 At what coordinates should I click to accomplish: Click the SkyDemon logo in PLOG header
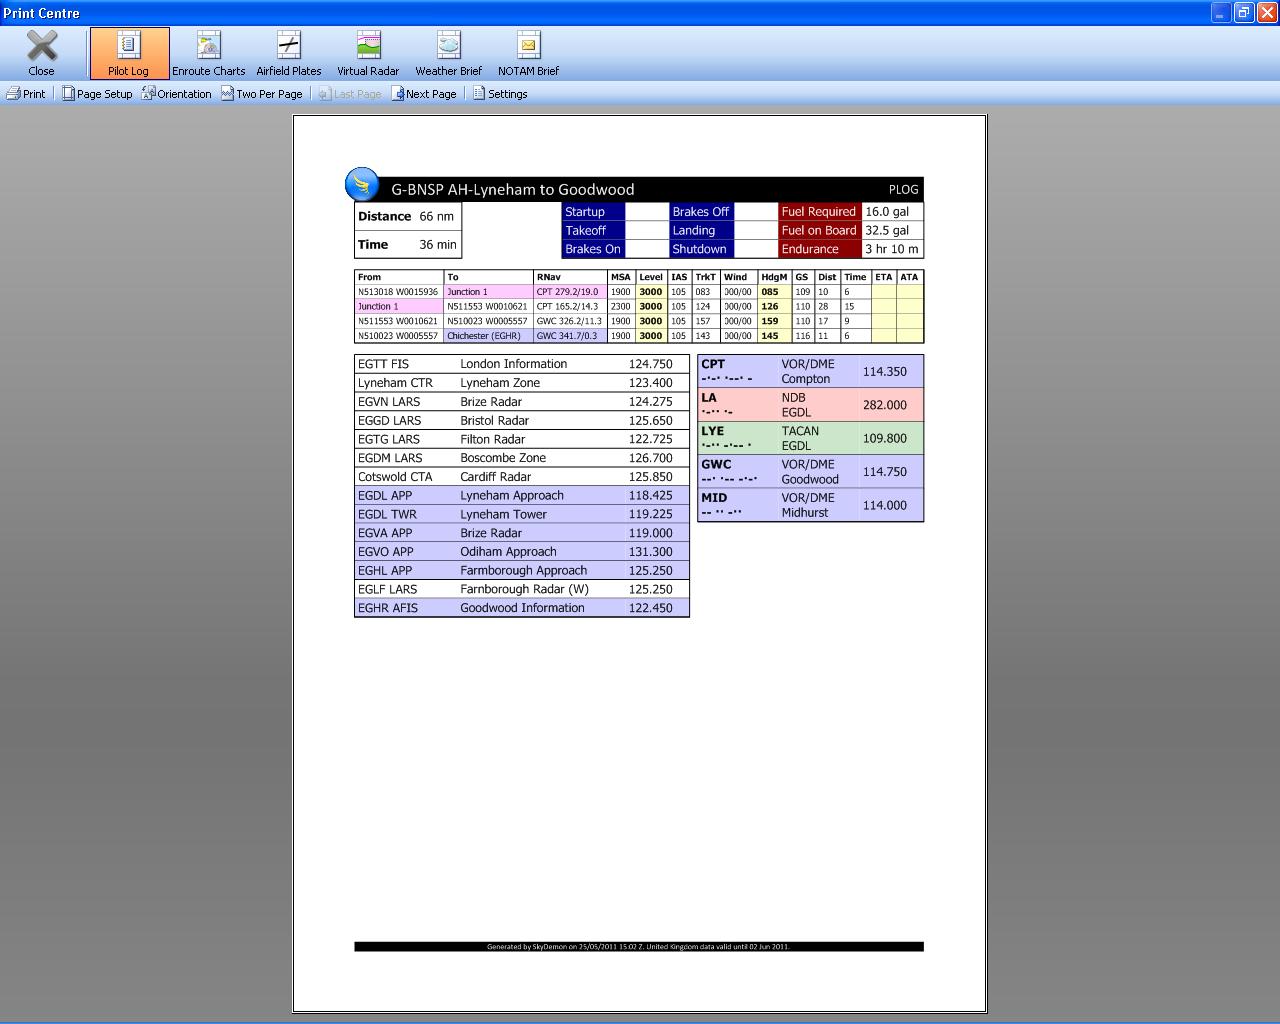[362, 185]
